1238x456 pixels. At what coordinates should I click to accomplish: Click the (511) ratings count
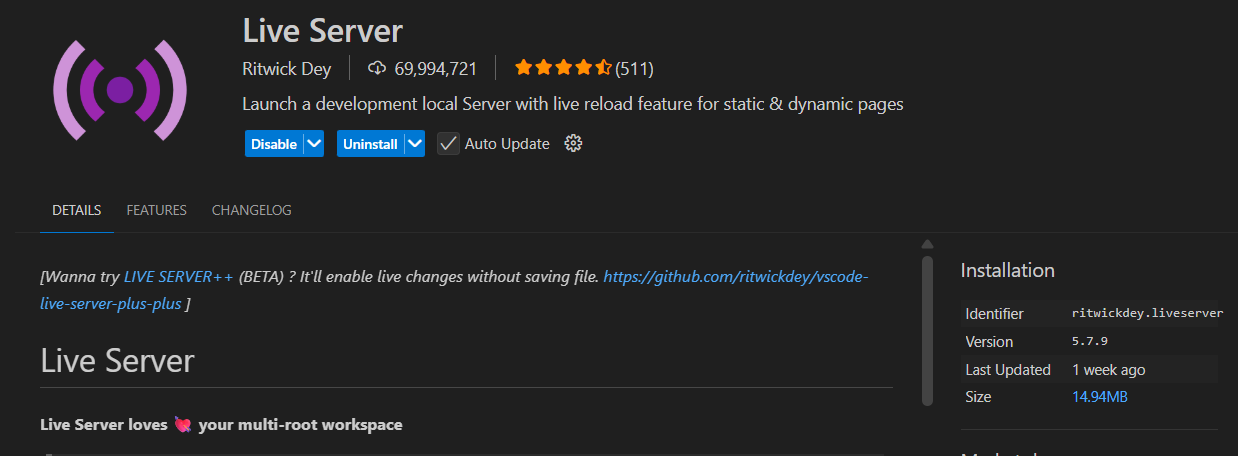pyautogui.click(x=634, y=69)
